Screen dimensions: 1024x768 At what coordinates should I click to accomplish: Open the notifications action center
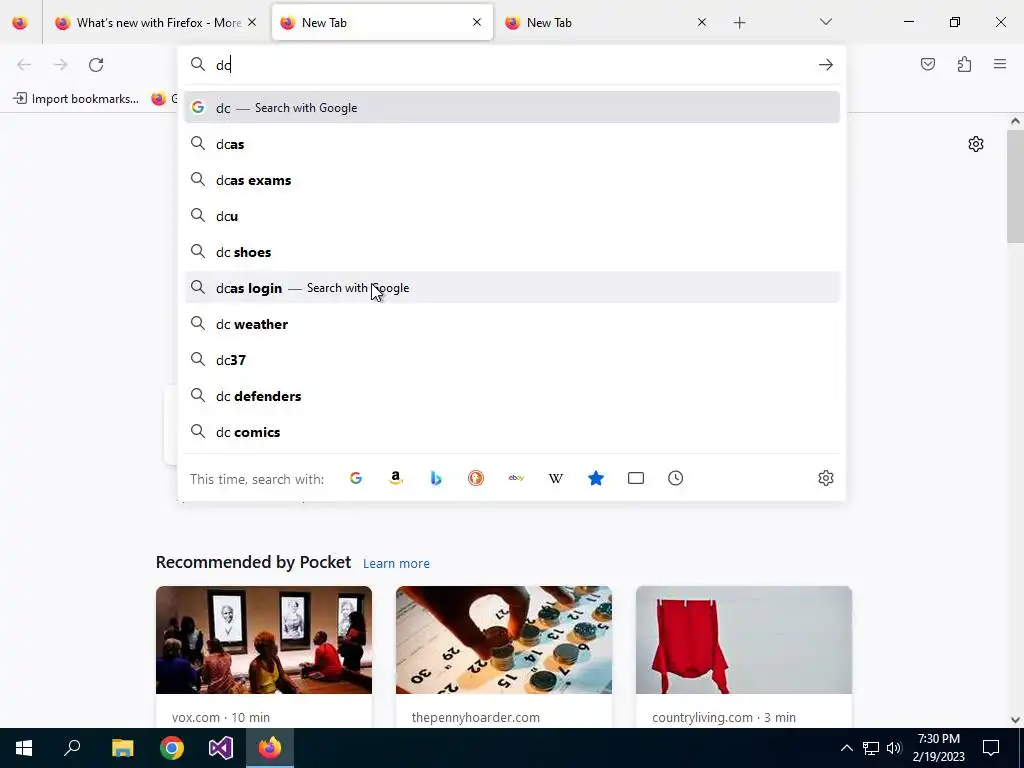[x=991, y=748]
